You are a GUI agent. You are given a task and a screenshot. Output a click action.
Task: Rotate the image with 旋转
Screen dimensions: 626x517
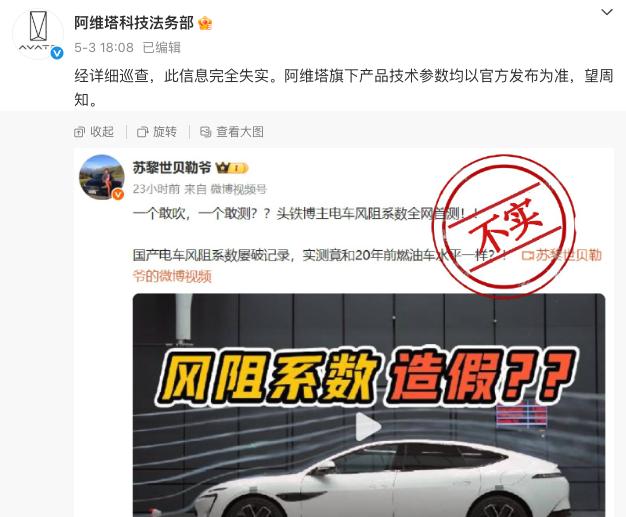pyautogui.click(x=157, y=131)
